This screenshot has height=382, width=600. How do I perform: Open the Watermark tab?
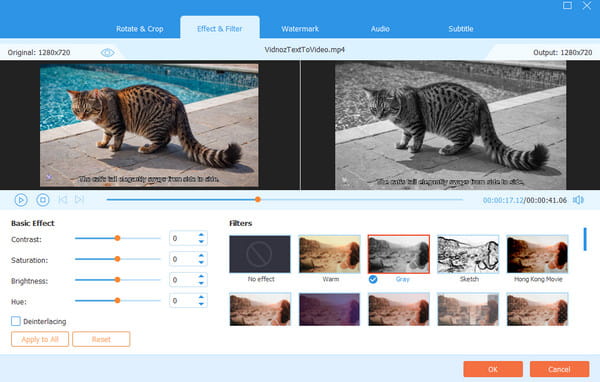pos(300,29)
